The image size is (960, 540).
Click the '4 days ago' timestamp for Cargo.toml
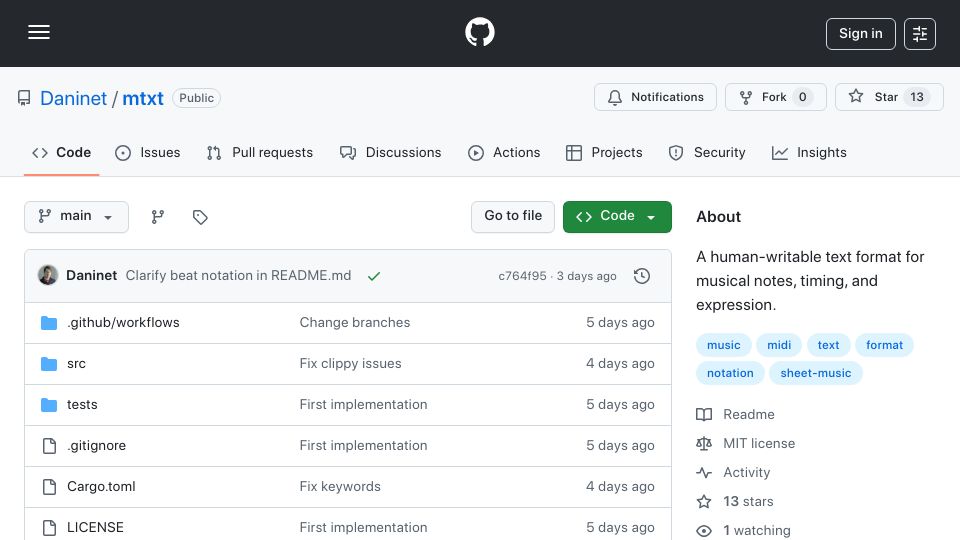(620, 487)
